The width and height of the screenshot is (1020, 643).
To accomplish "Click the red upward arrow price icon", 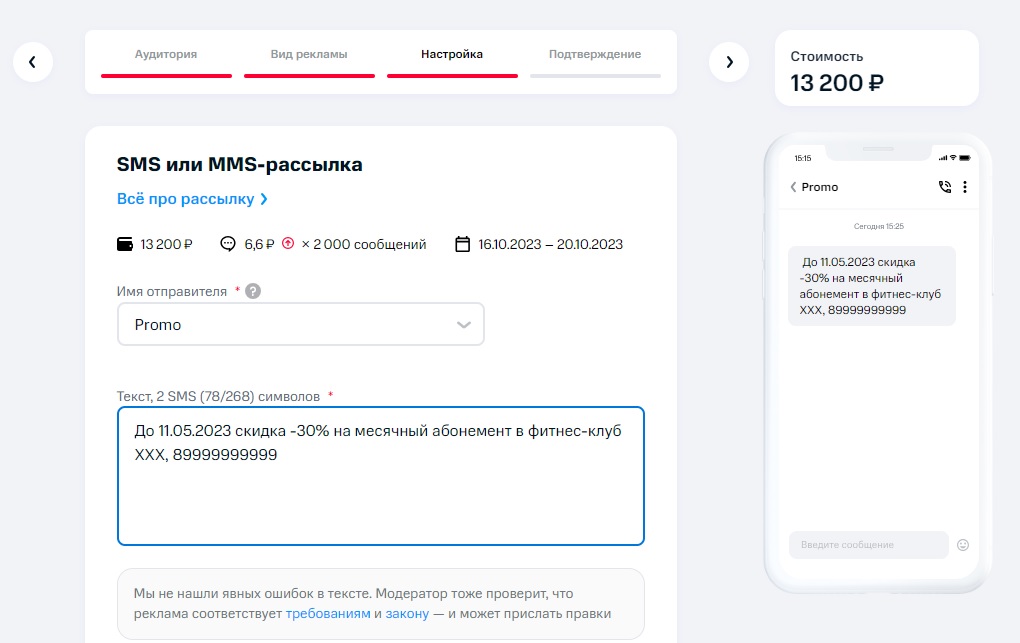I will point(287,243).
